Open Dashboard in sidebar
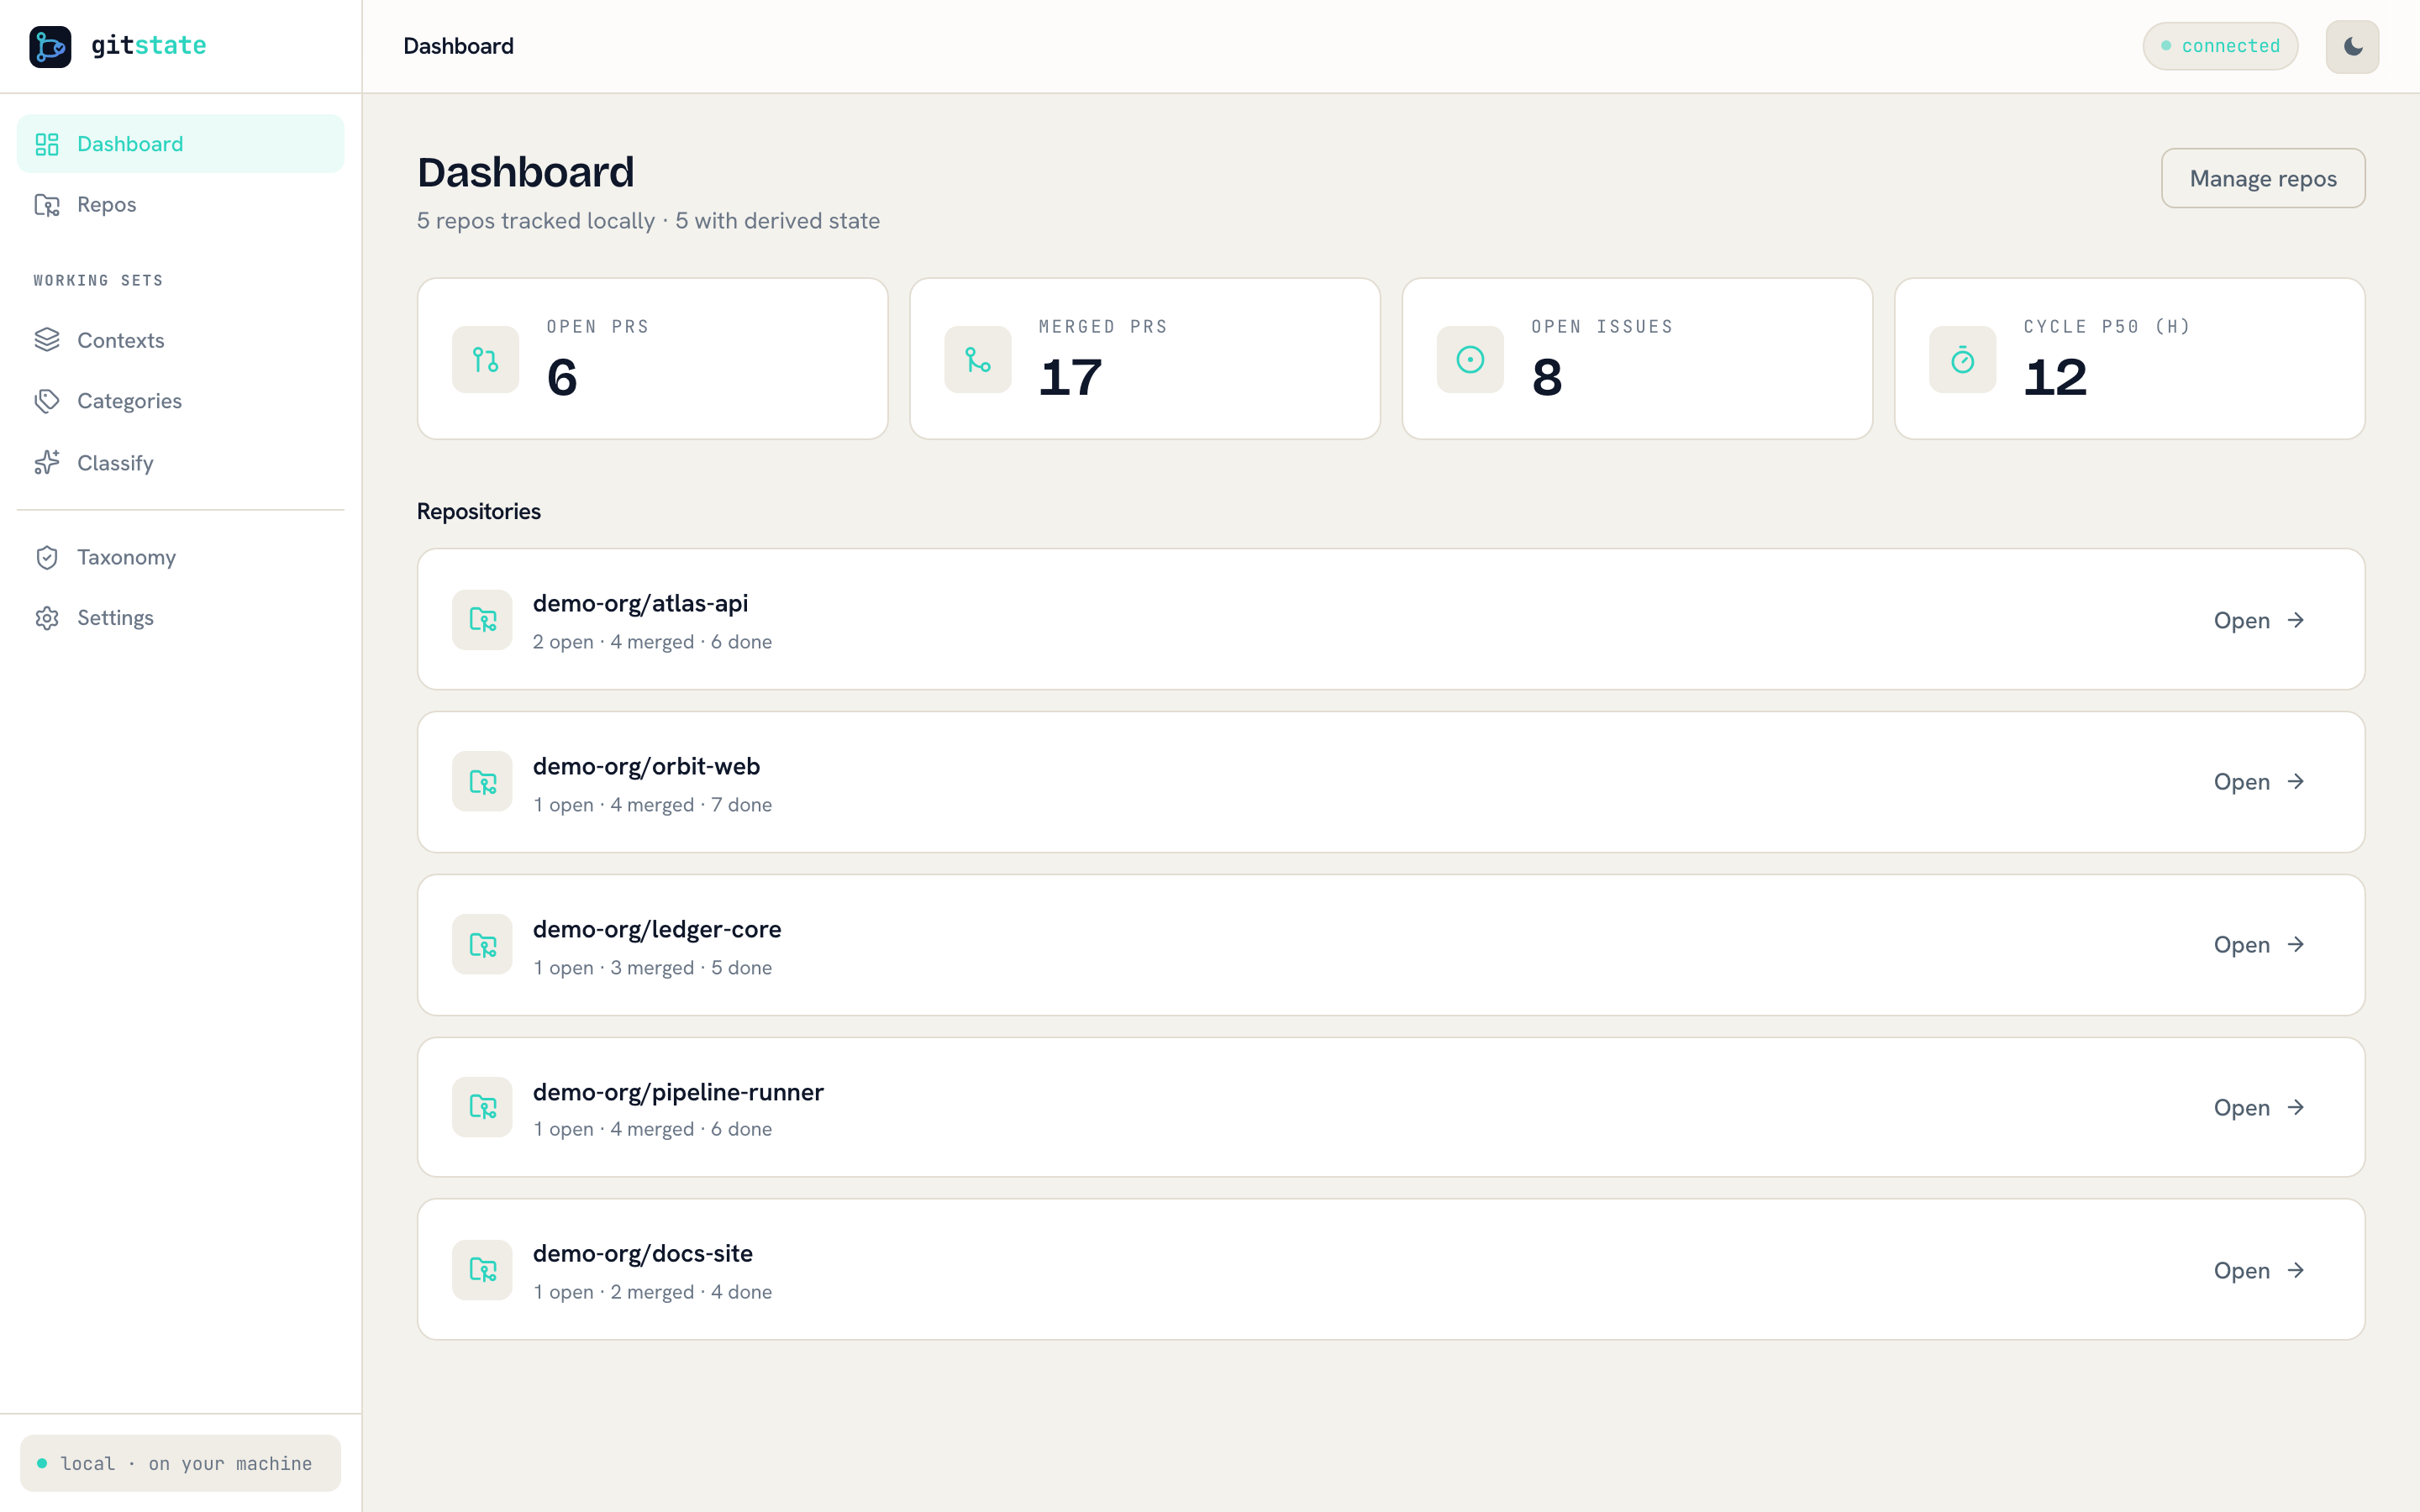Image resolution: width=2420 pixels, height=1512 pixels. point(180,144)
